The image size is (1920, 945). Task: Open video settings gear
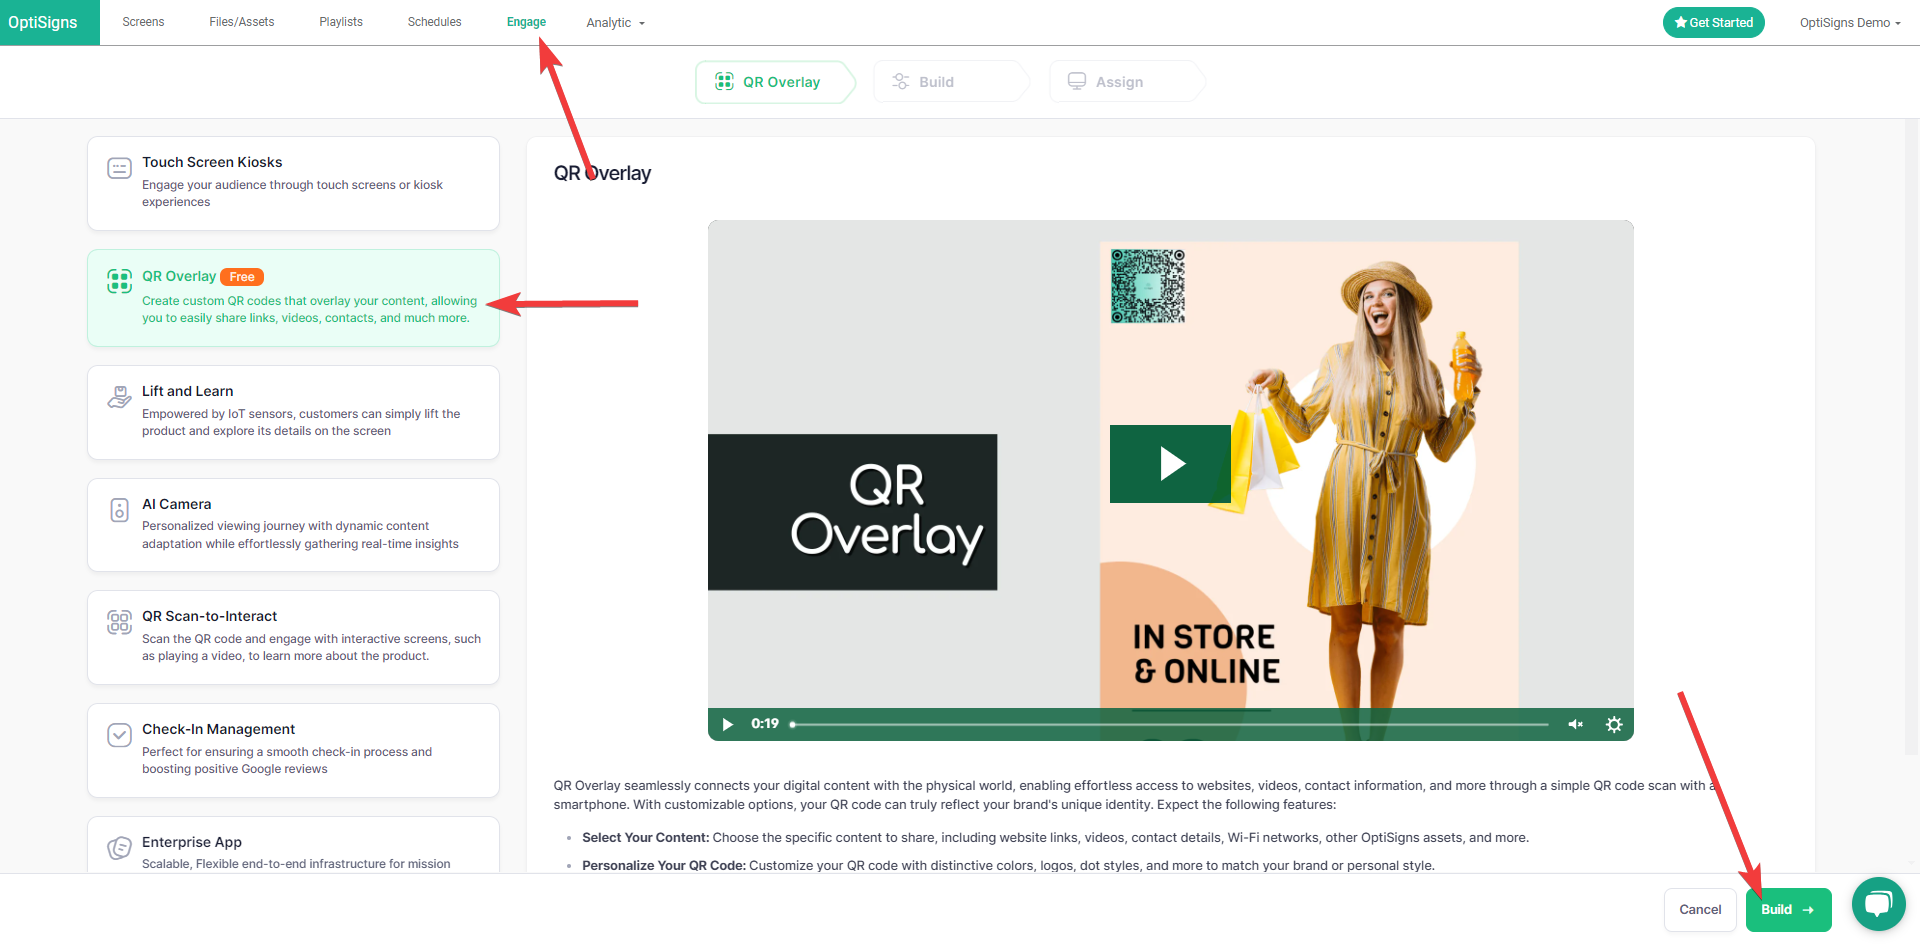tap(1613, 725)
